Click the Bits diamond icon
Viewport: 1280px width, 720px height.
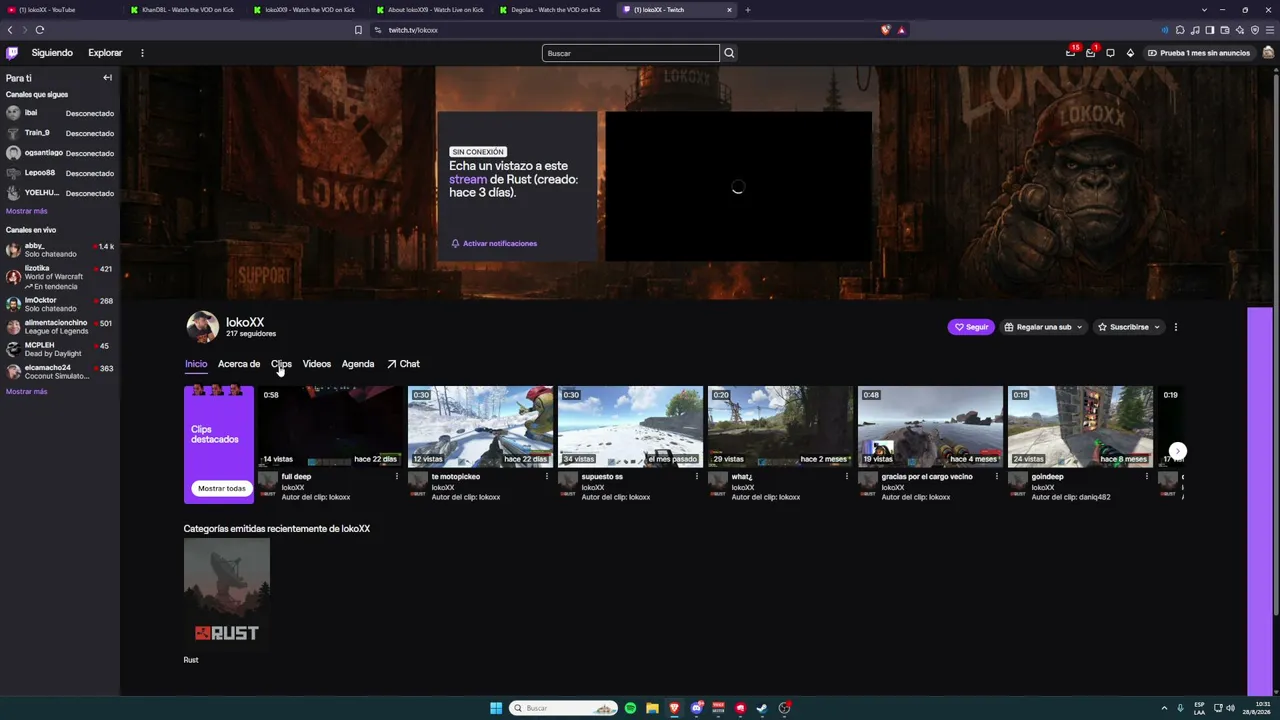[x=1130, y=53]
